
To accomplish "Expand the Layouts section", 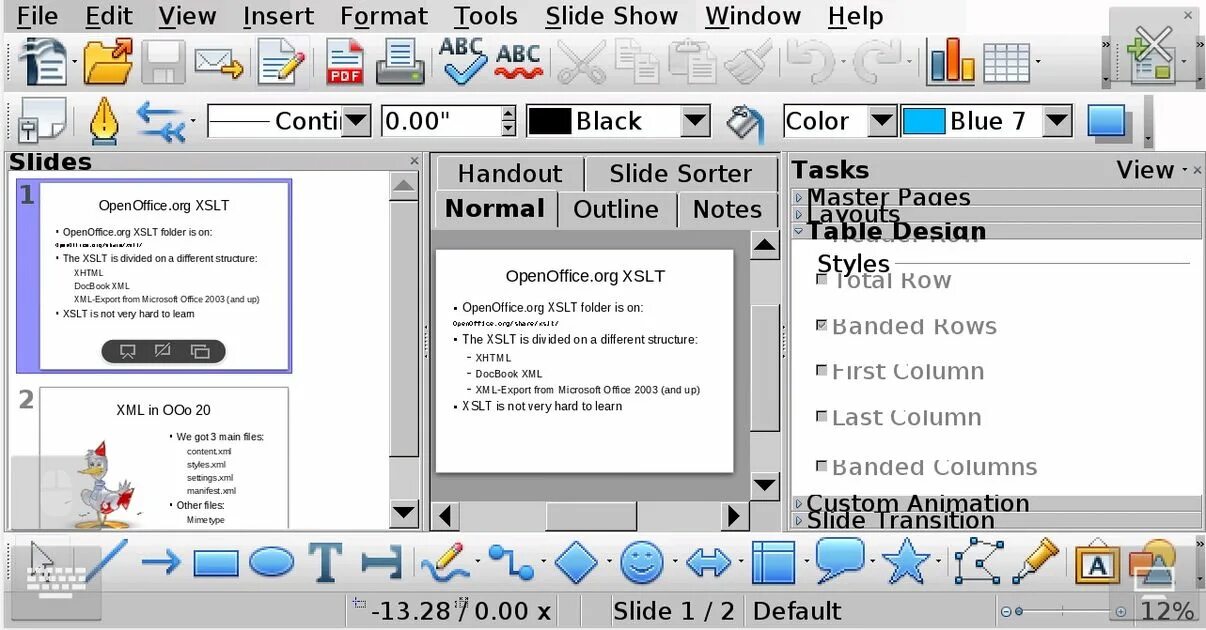I will [x=996, y=214].
